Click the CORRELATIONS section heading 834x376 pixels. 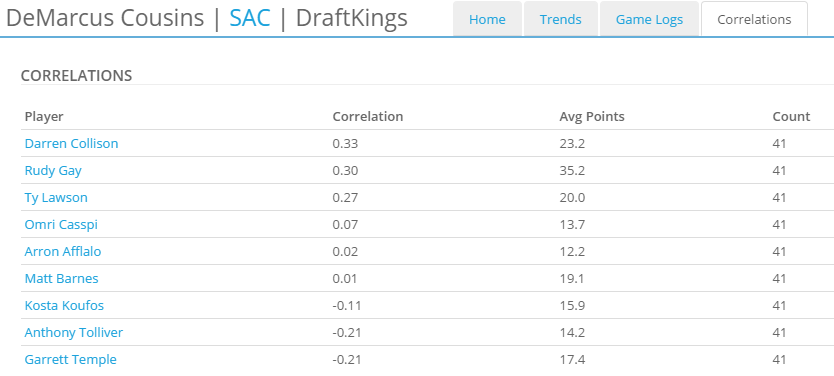76,76
